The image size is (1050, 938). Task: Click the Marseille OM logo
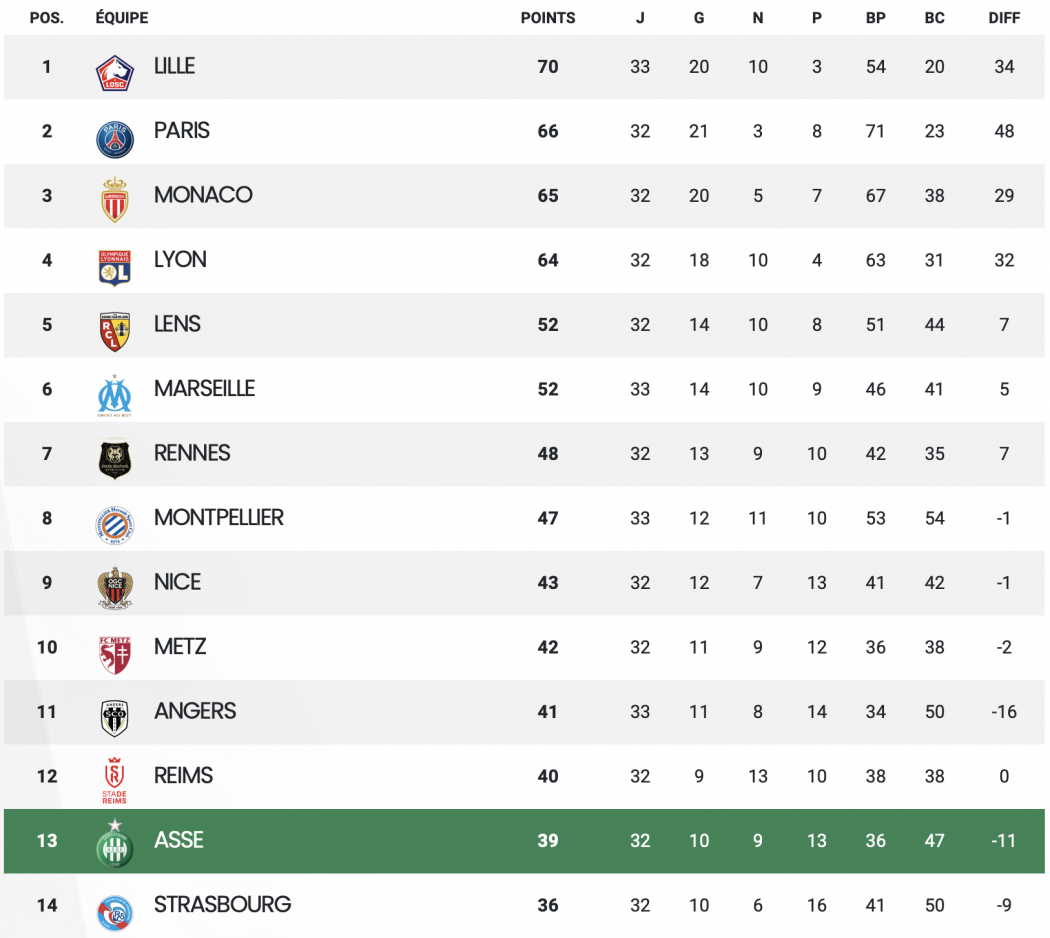coord(115,396)
